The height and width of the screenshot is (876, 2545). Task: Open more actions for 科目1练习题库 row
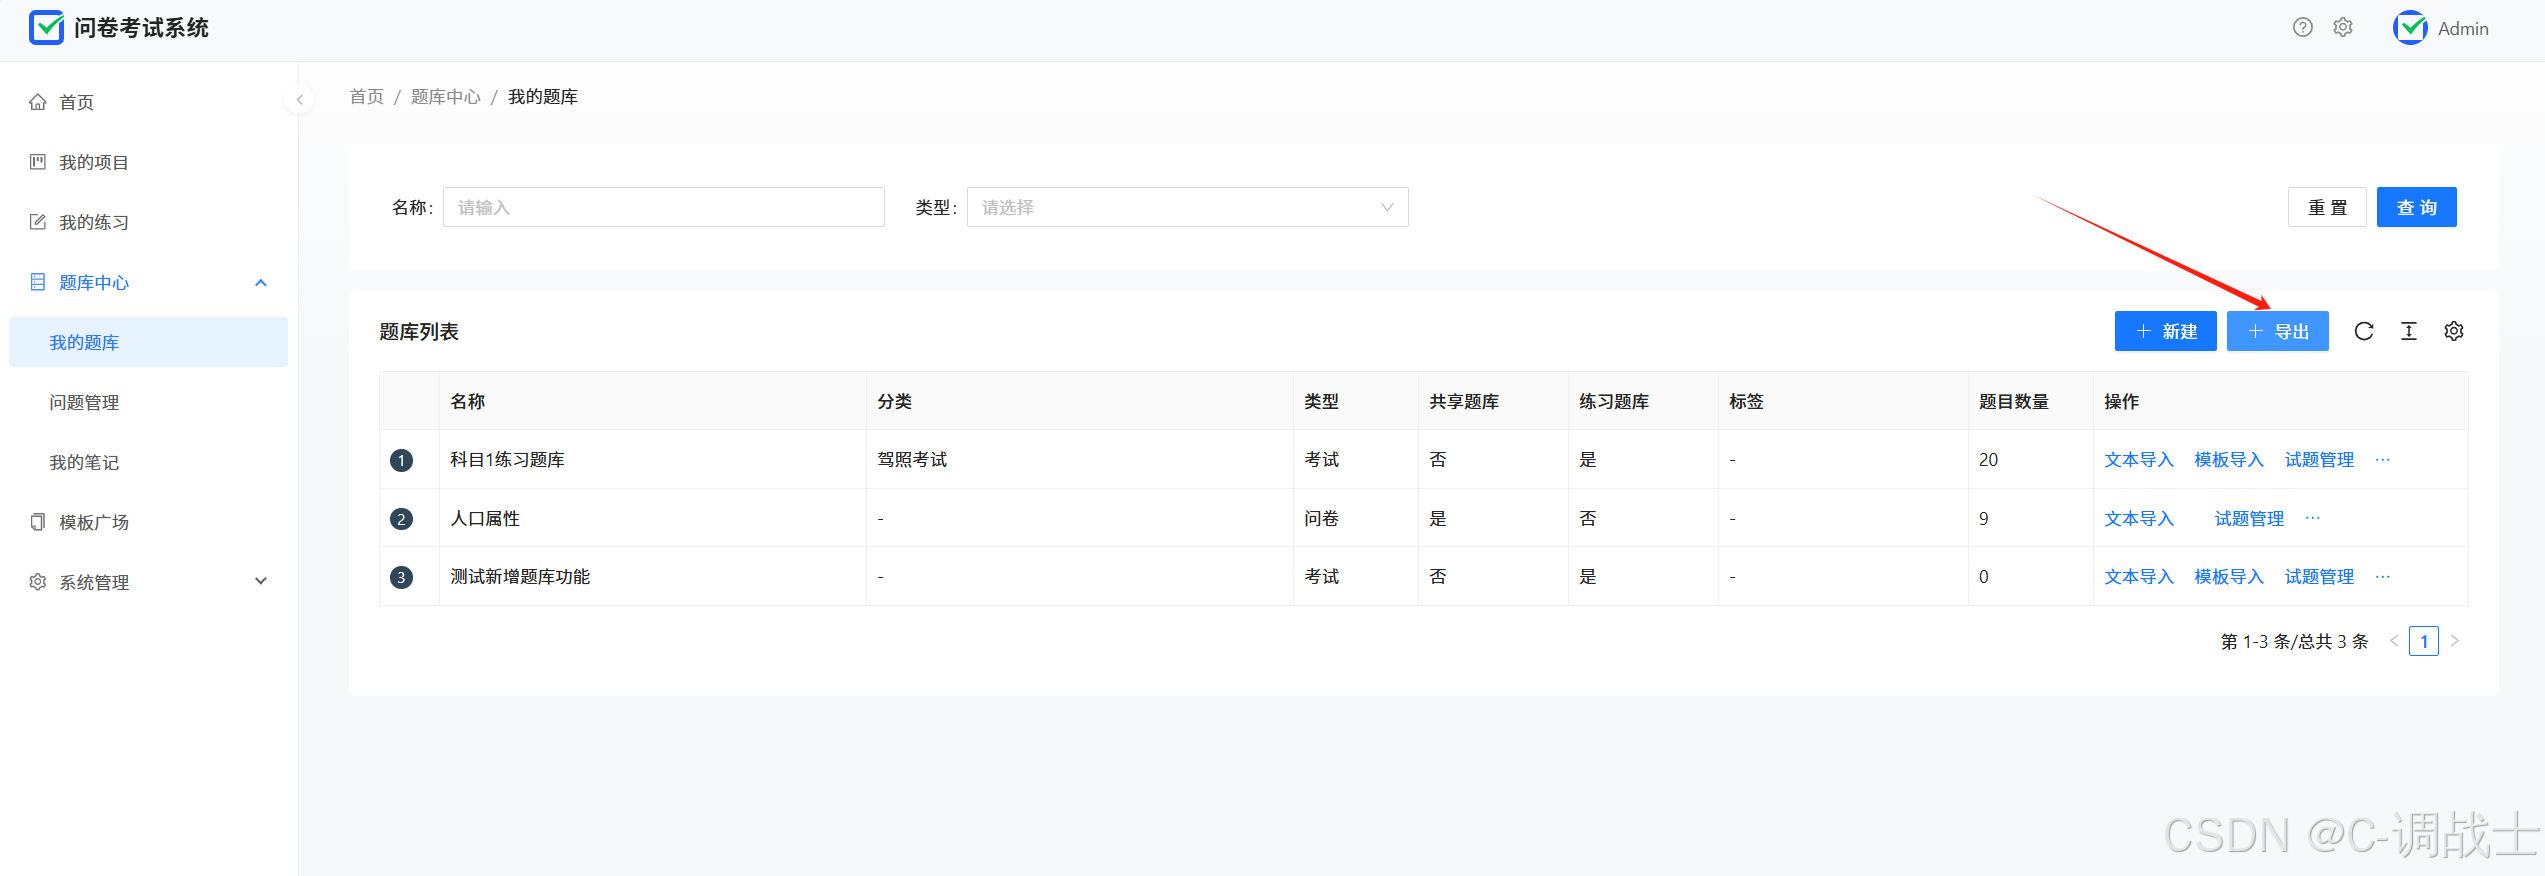pyautogui.click(x=2383, y=460)
